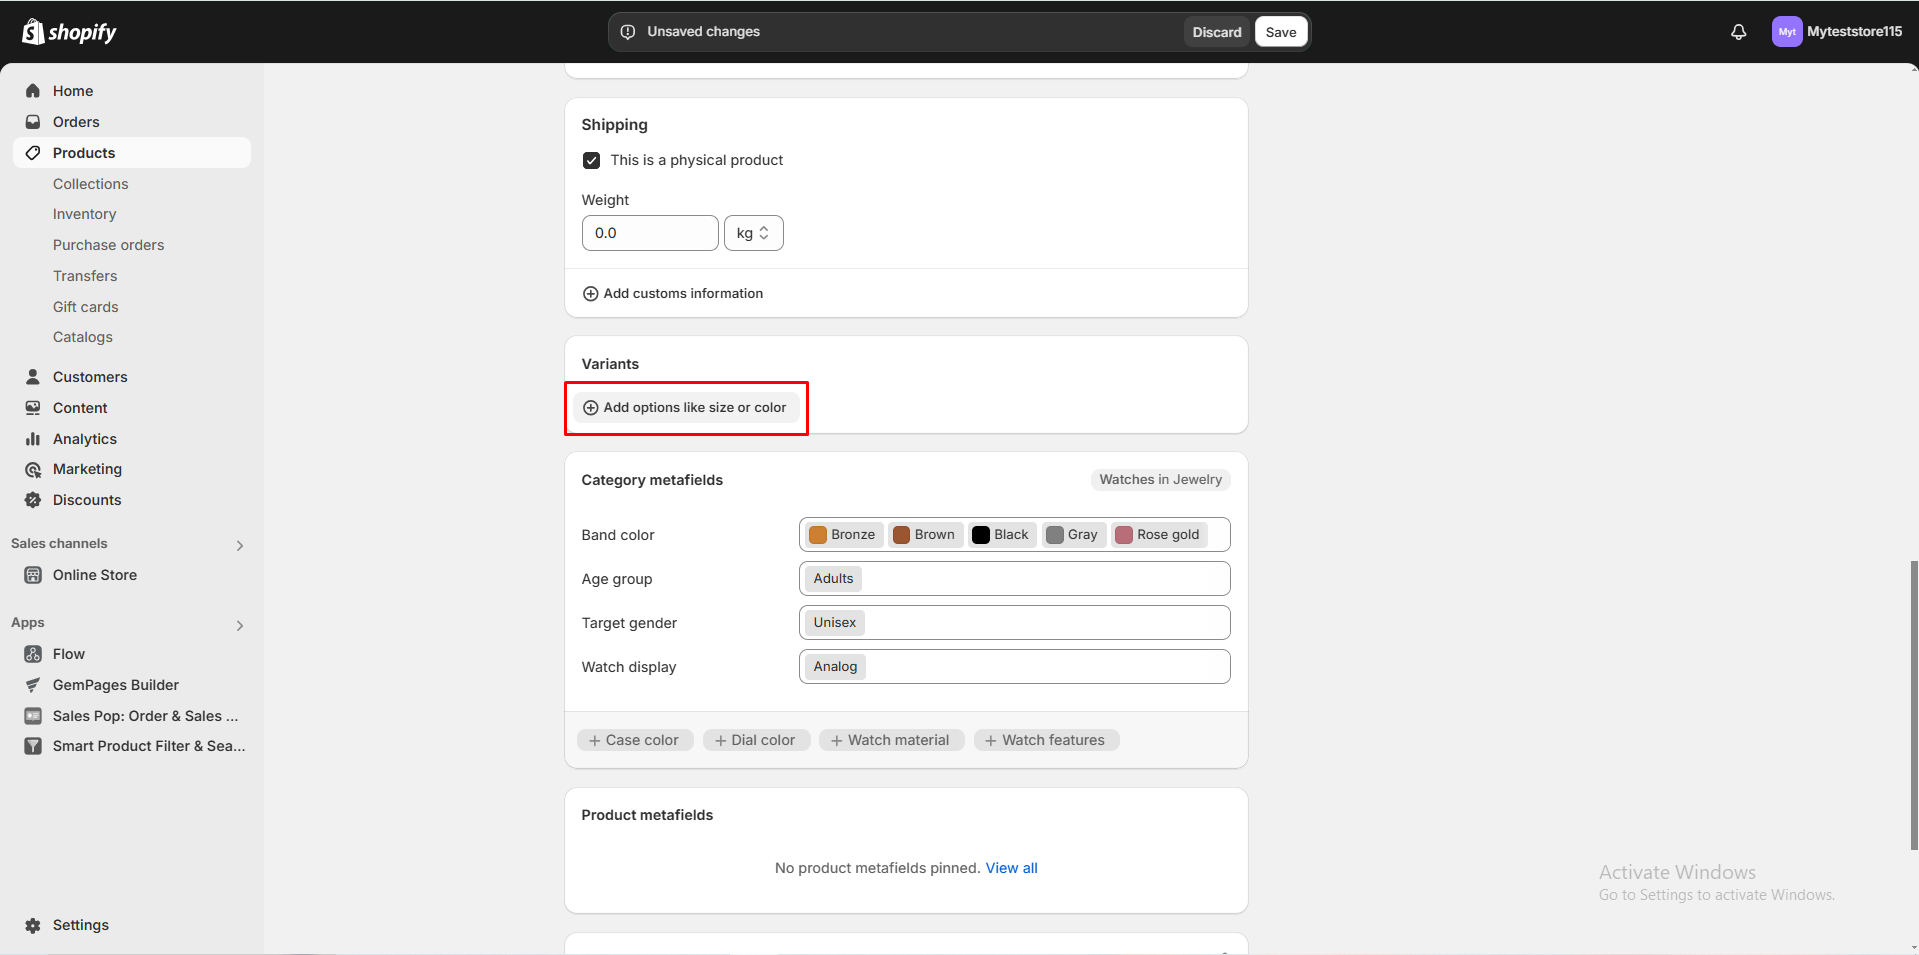The height and width of the screenshot is (955, 1919).
Task: Open Collections in the sidebar
Action: [x=90, y=184]
